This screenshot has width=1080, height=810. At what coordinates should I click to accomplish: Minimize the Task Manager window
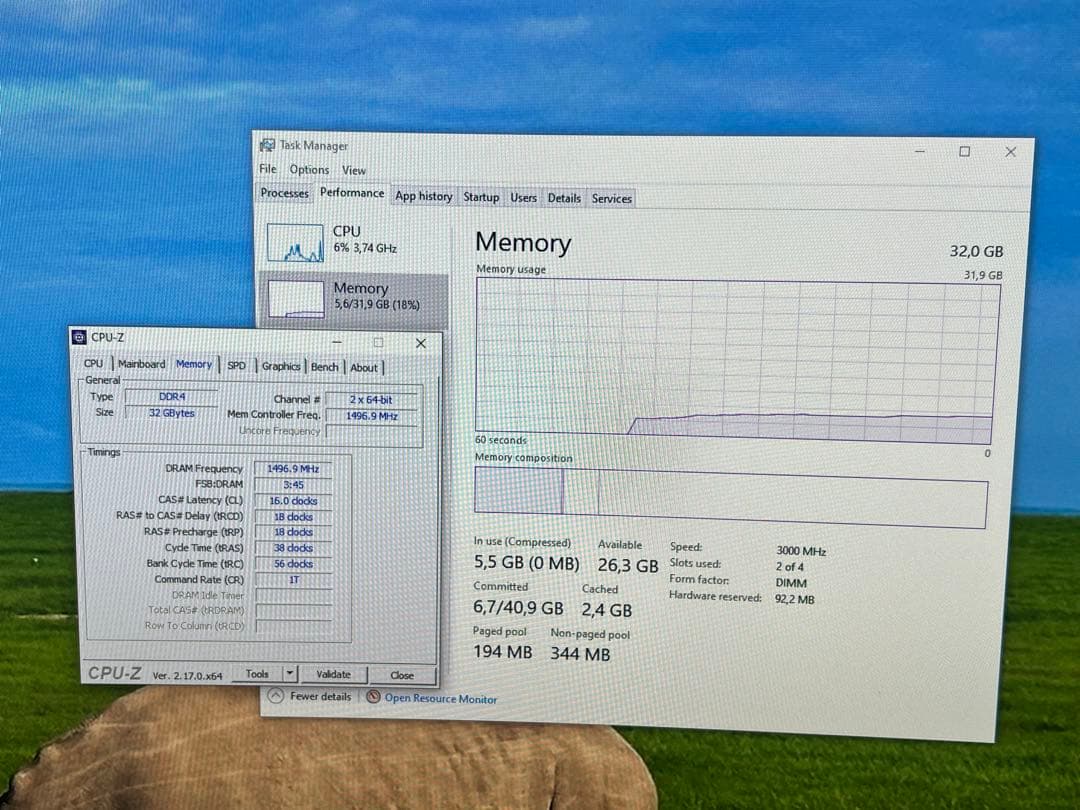click(919, 151)
